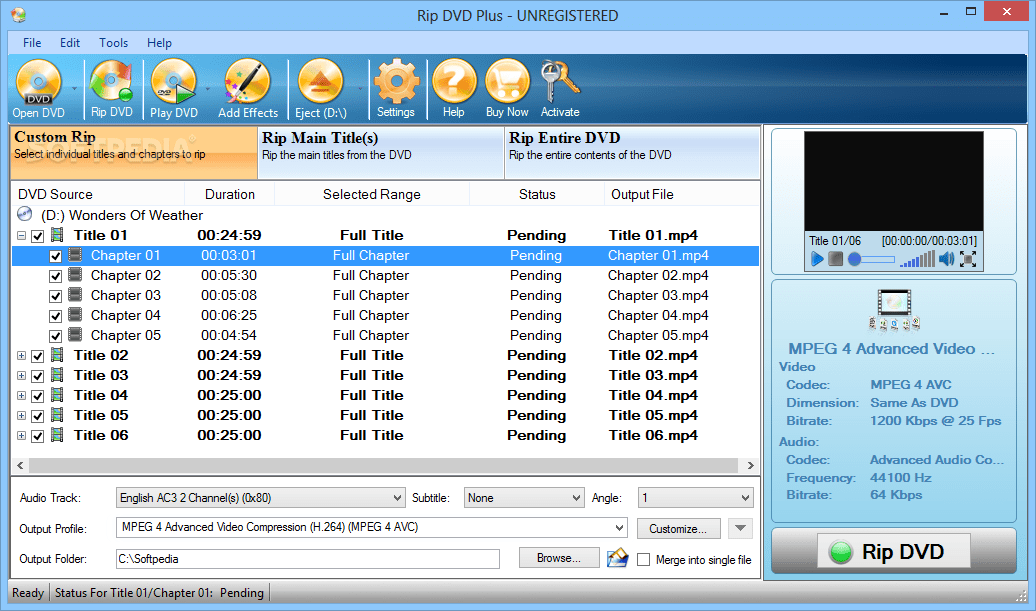1036x611 pixels.
Task: Click the disc icon for Wonders Of Weather
Action: 24,214
